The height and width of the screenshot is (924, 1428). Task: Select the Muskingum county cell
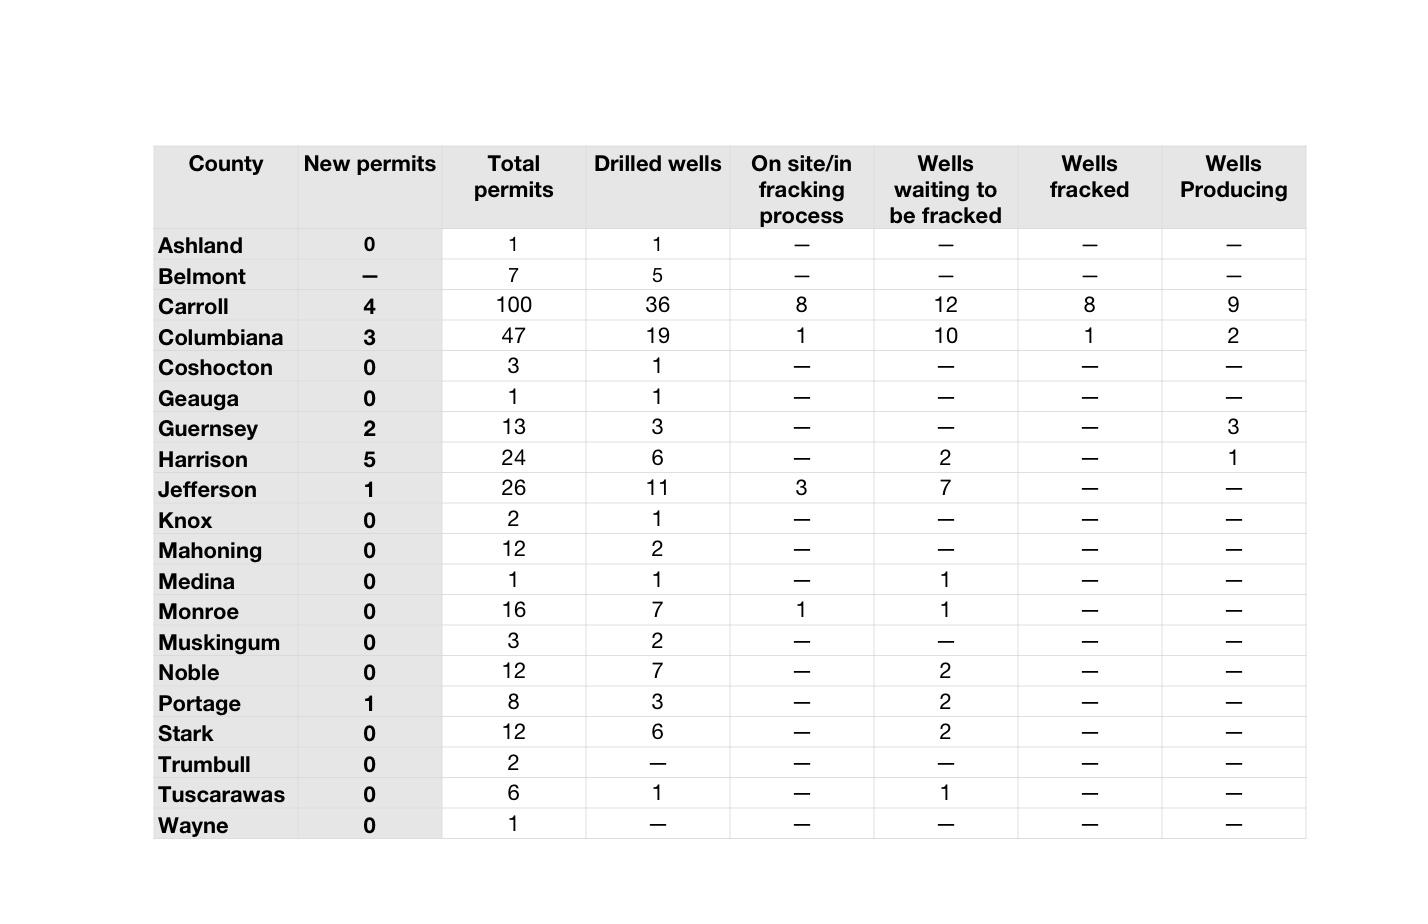click(x=218, y=643)
